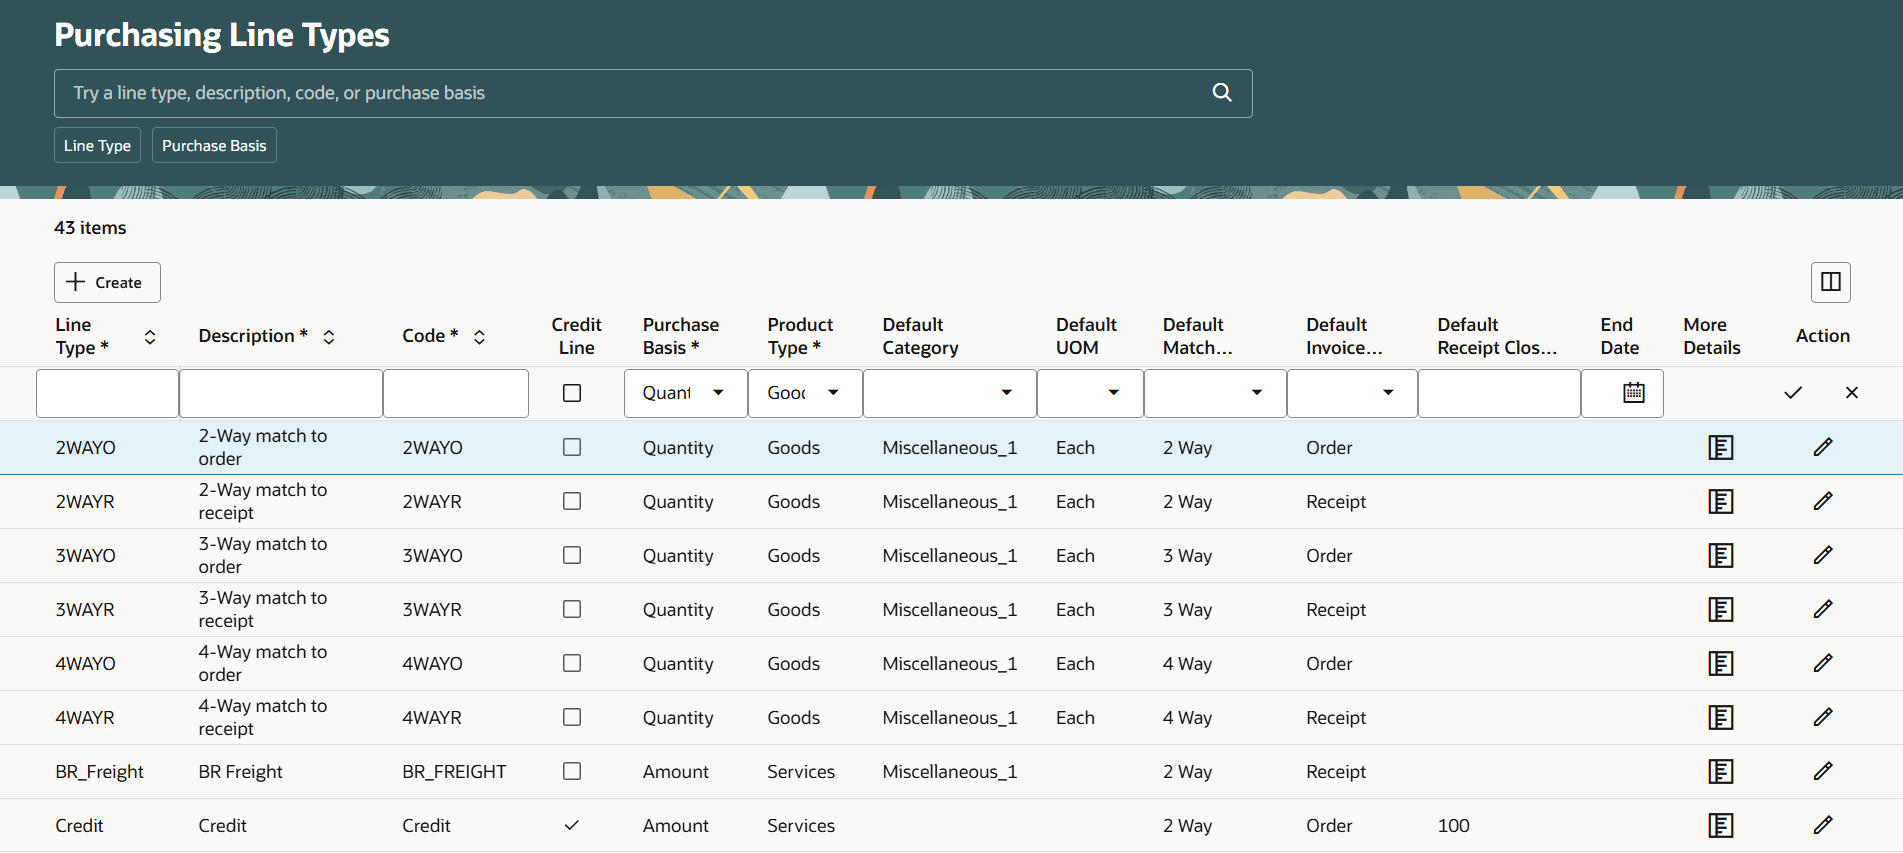Cancel the new row with the X icon
This screenshot has width=1903, height=853.
[1851, 393]
